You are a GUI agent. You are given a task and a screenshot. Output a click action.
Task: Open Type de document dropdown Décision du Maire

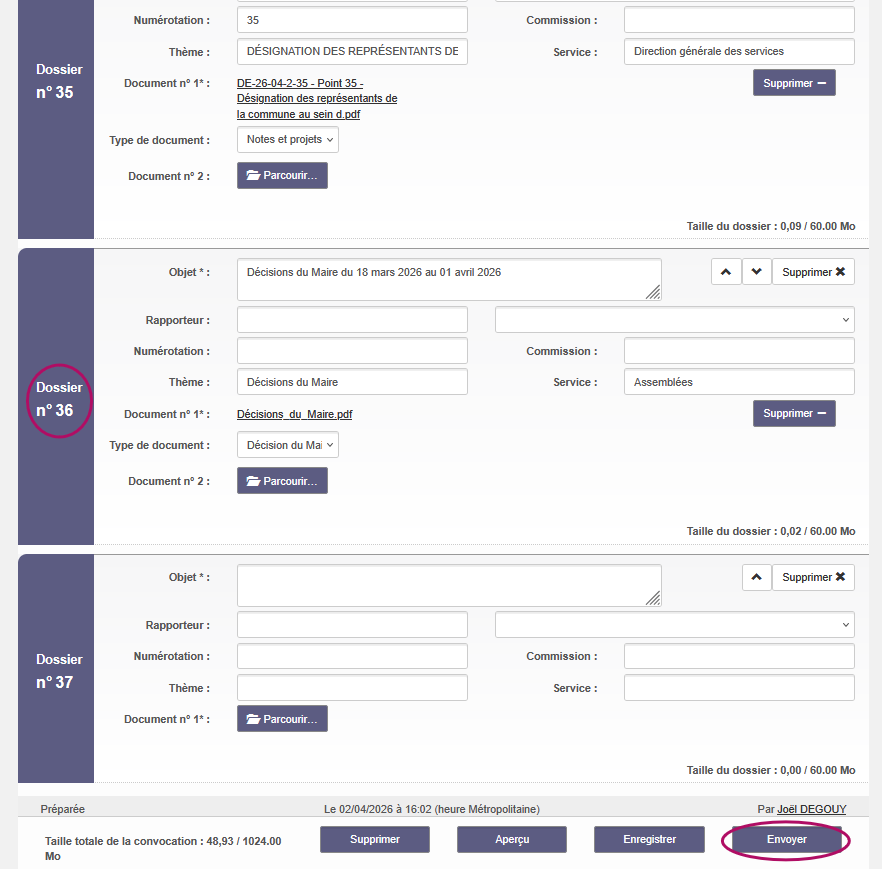pyautogui.click(x=288, y=445)
